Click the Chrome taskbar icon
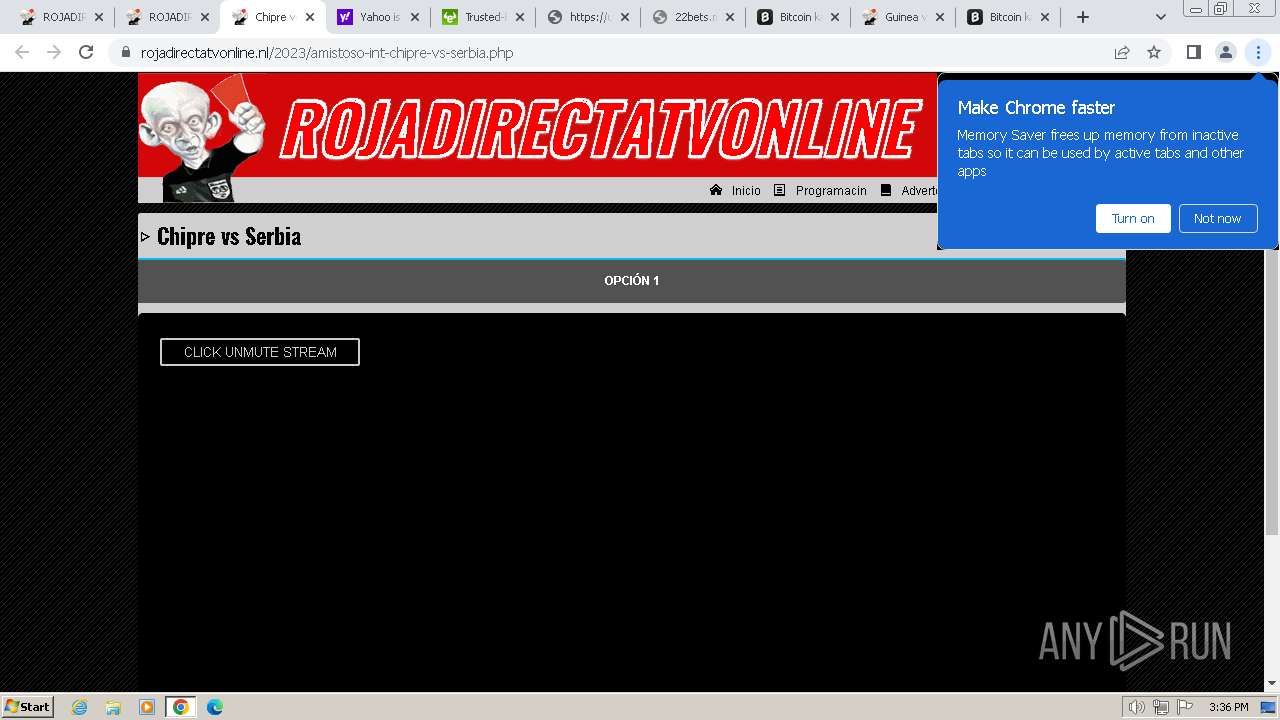The width and height of the screenshot is (1280, 720). coord(181,707)
